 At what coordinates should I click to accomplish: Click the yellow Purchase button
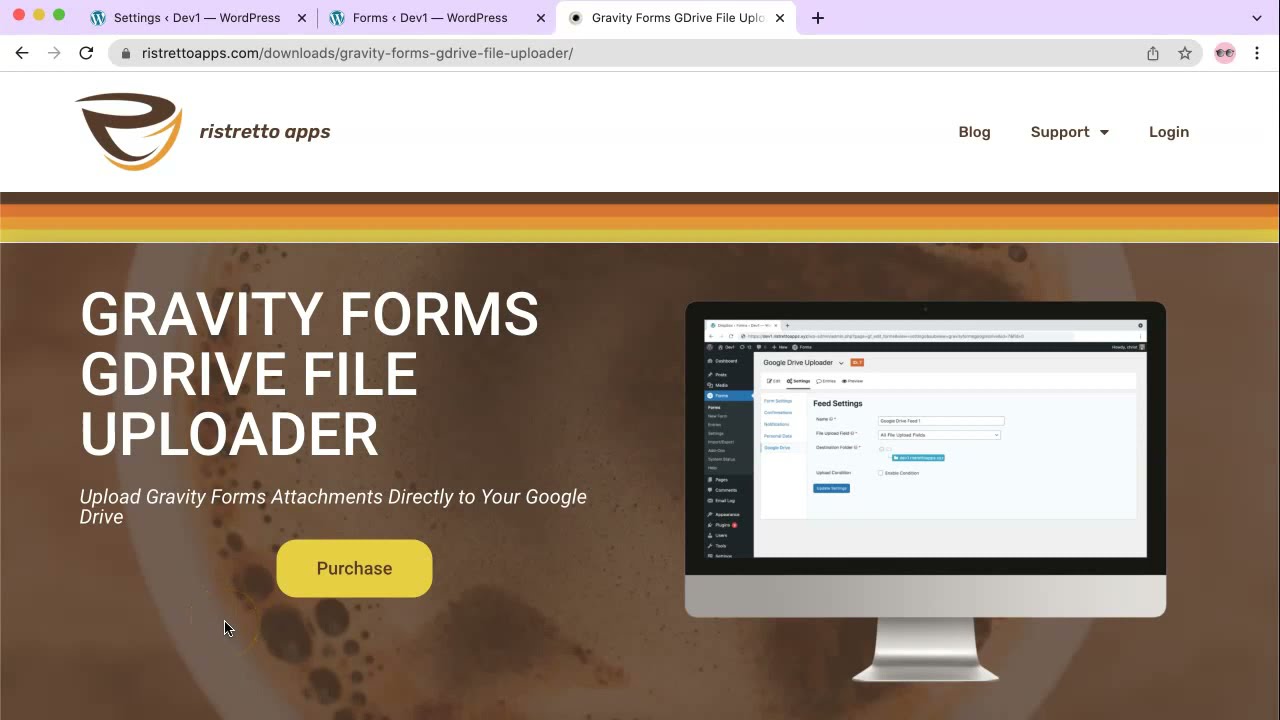354,568
